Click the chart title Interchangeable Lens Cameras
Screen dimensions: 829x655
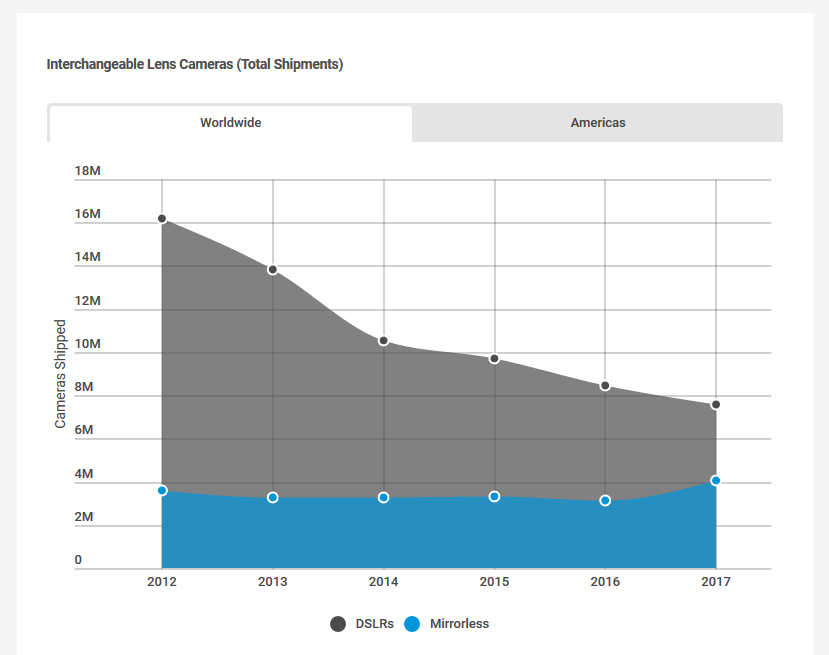click(194, 64)
